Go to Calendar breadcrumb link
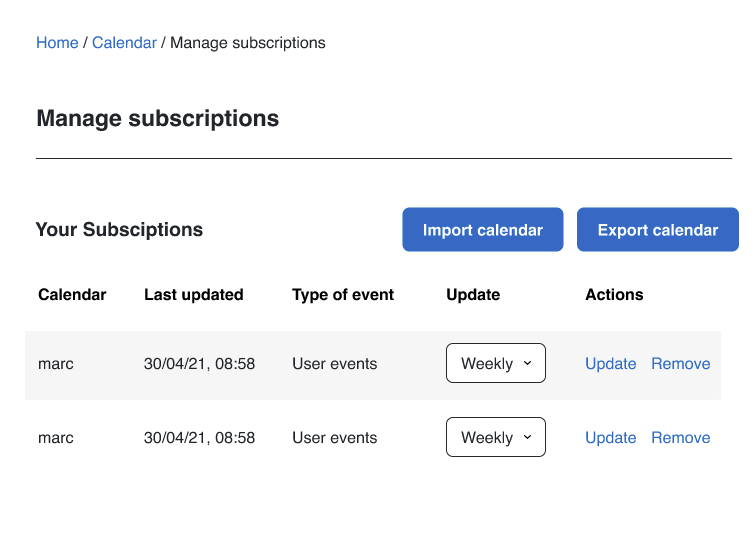Viewport: 755px width, 547px height. (x=124, y=43)
